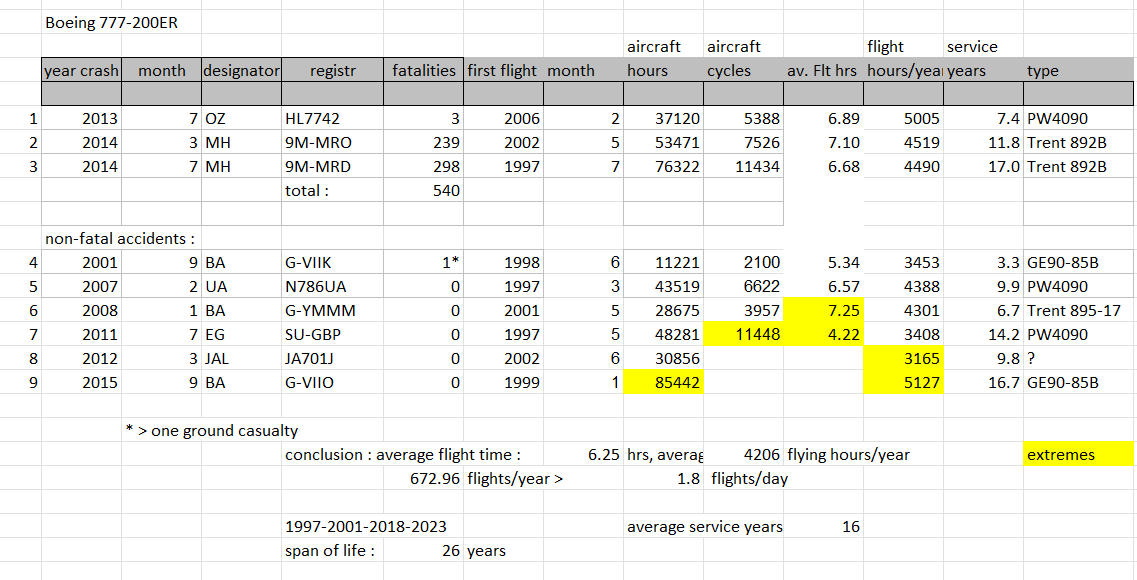Click the 'av. Flt hrs' header cell
Screen dimensions: 1137x580
(x=823, y=70)
